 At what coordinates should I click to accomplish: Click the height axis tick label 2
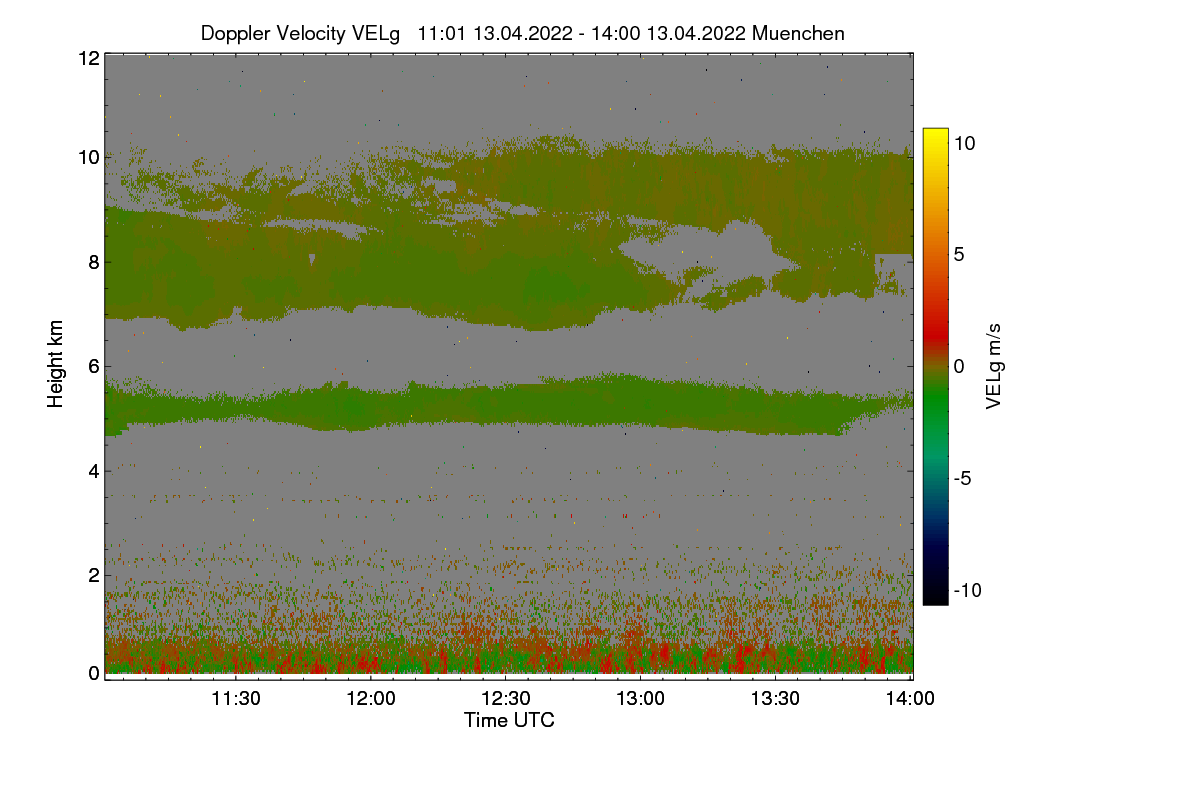pos(93,574)
